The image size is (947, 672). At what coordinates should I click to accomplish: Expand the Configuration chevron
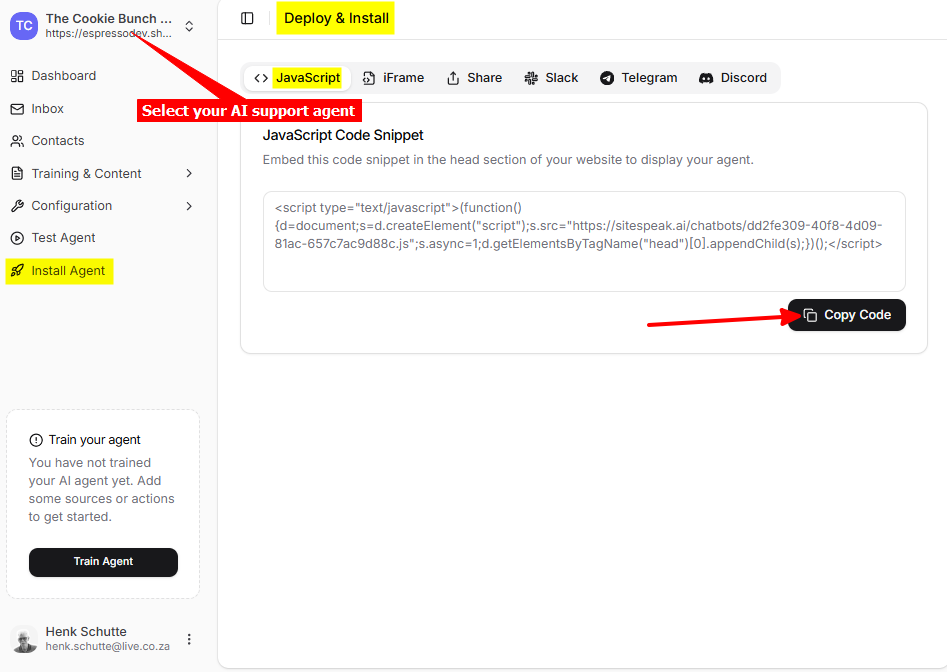(189, 206)
